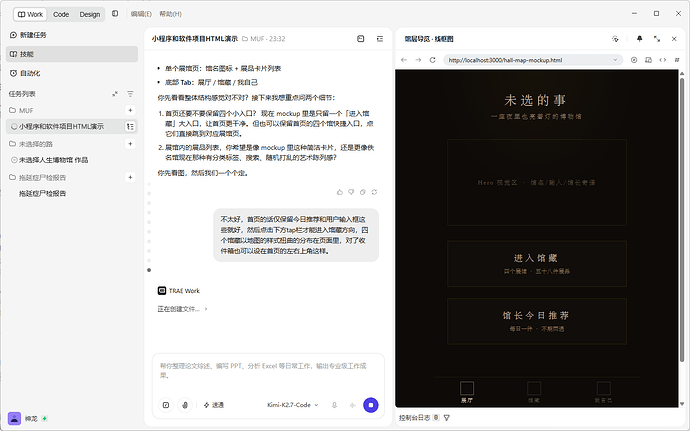The image size is (690, 431).
Task: Add a task to 拖延症尸检报告 folder
Action: pos(130,177)
